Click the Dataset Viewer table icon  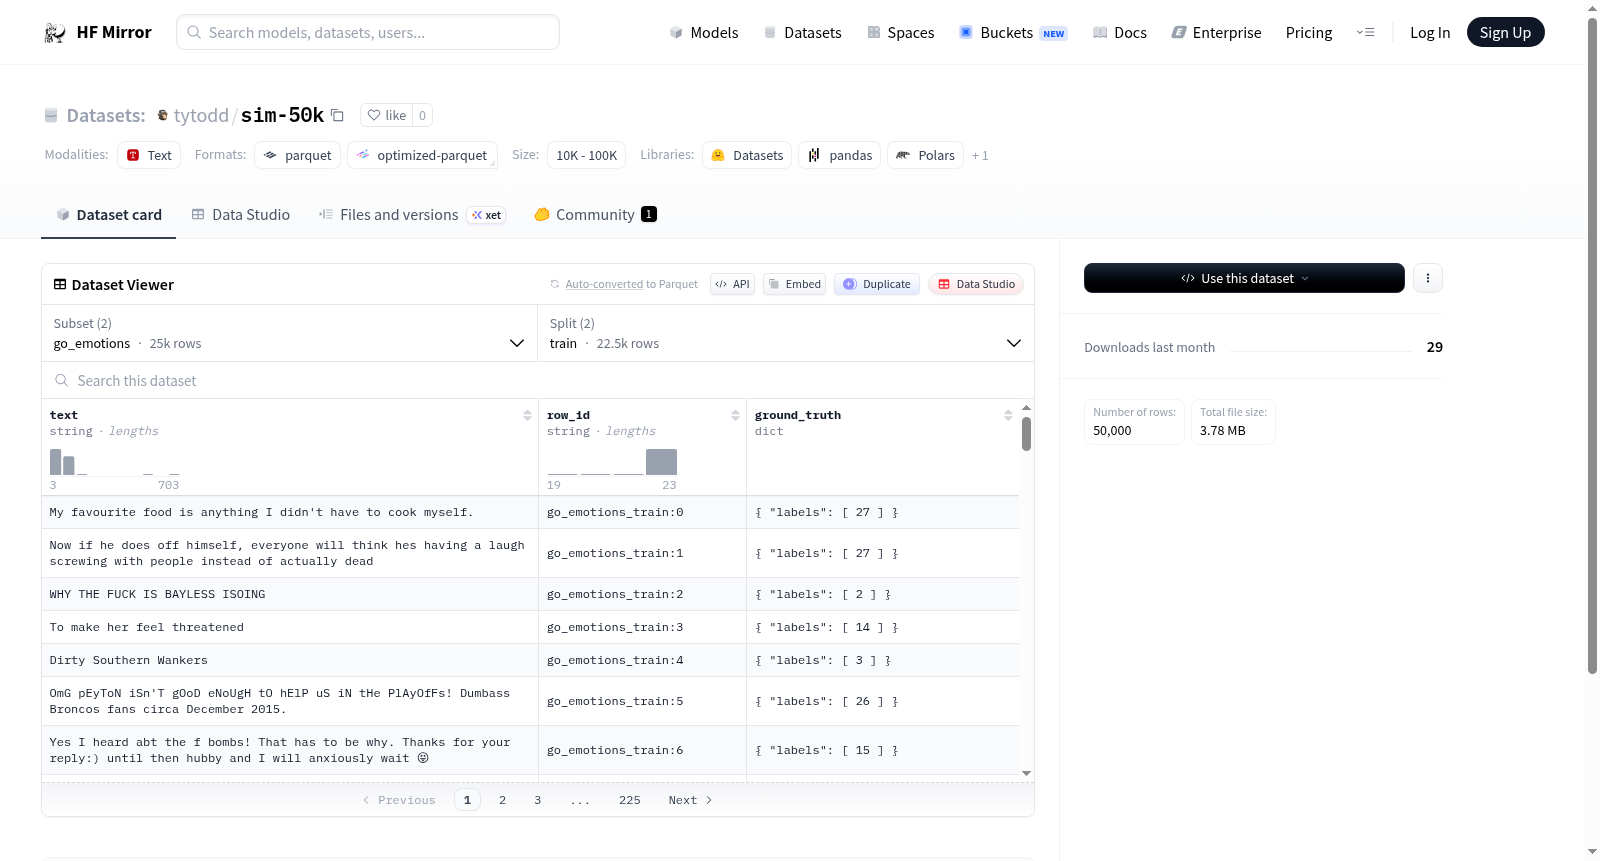pos(60,284)
